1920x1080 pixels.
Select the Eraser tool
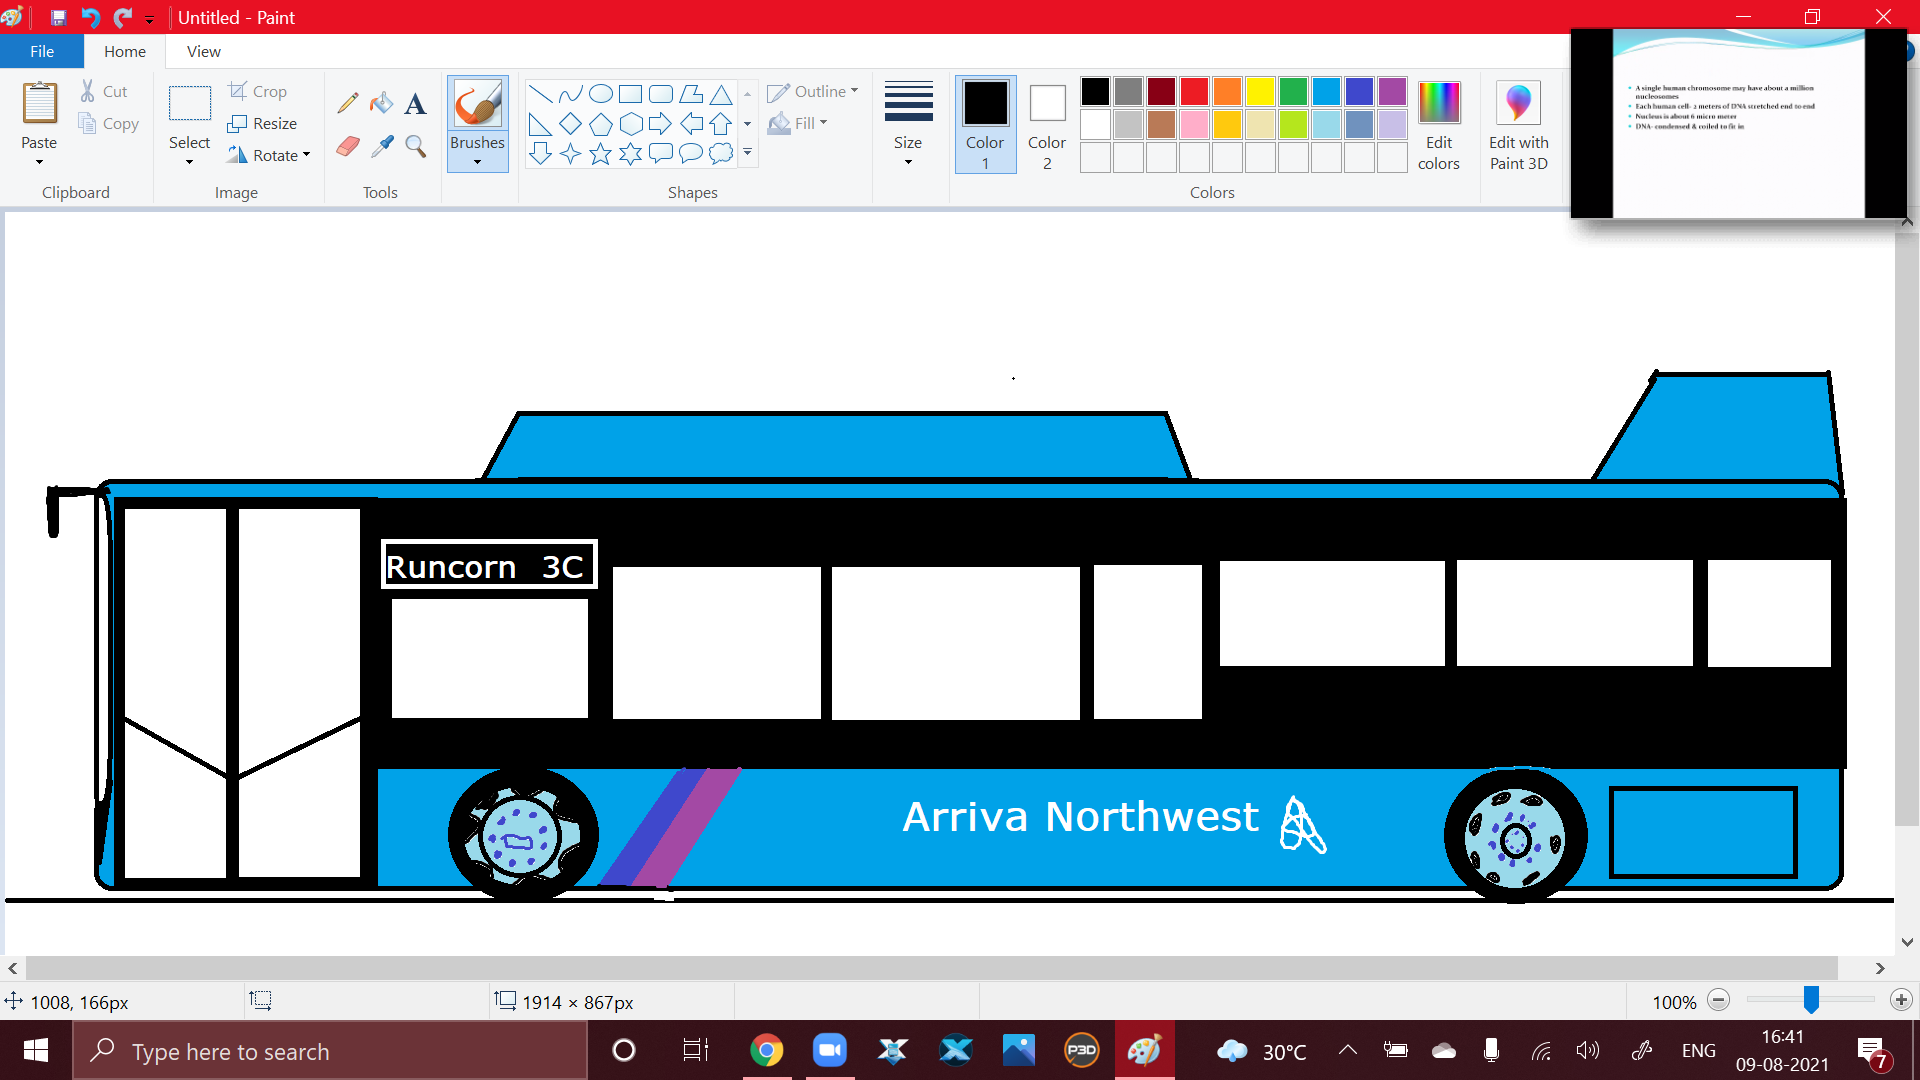point(348,146)
